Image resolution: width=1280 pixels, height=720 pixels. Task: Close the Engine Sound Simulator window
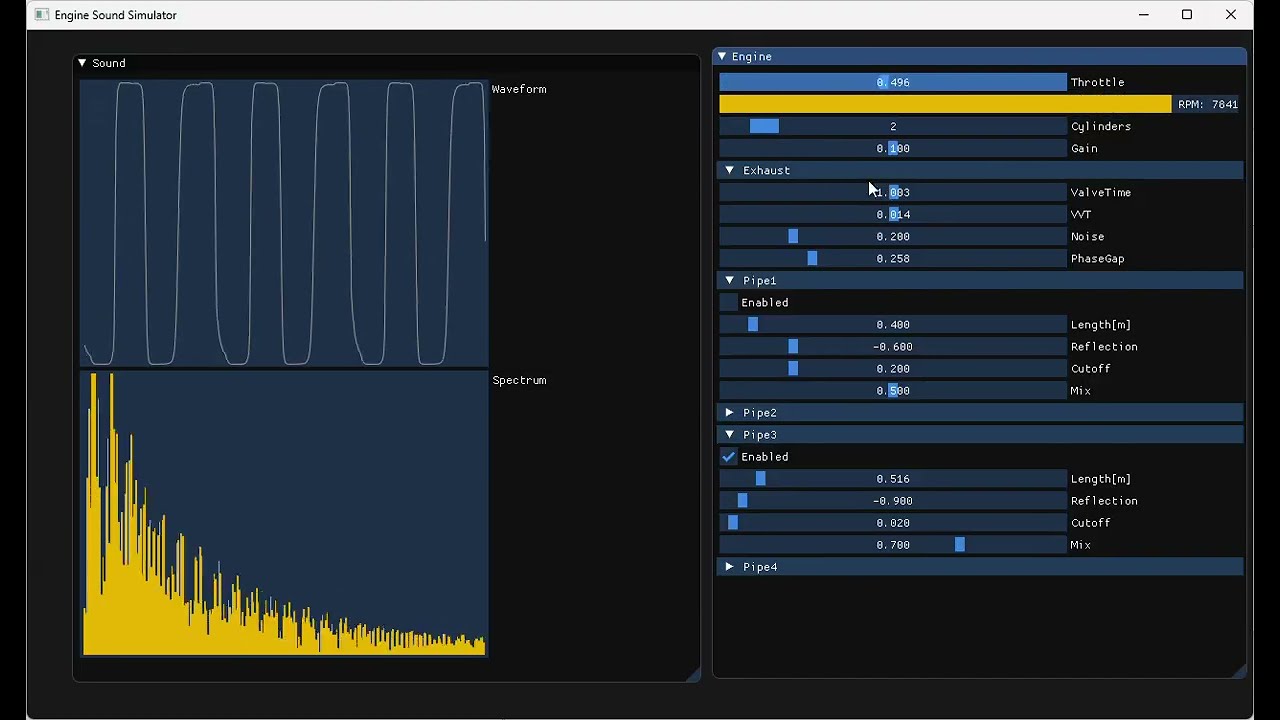pyautogui.click(x=1231, y=15)
